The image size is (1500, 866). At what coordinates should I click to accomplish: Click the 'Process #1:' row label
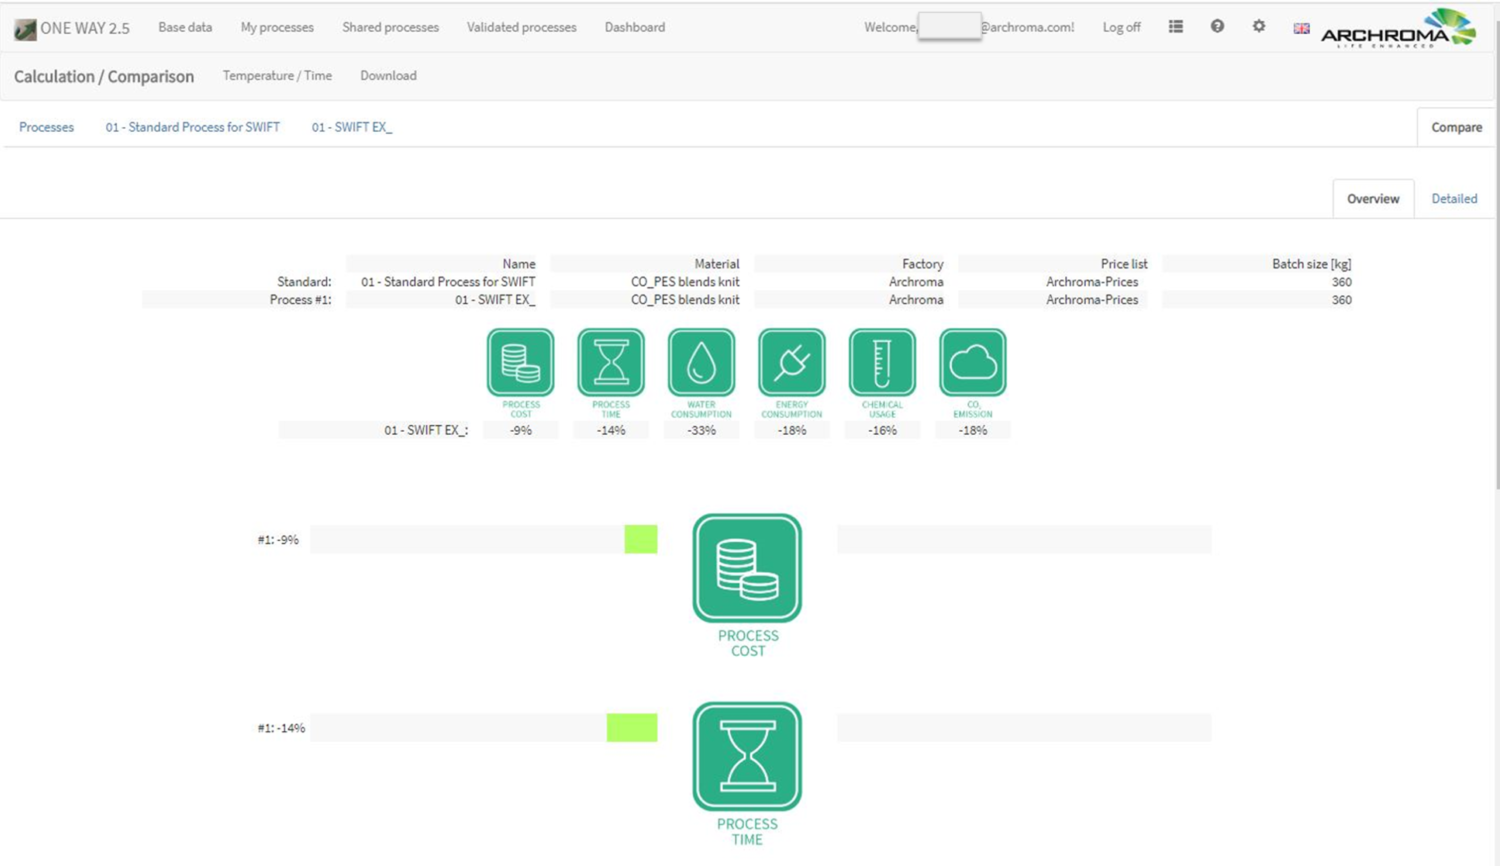[x=300, y=300]
